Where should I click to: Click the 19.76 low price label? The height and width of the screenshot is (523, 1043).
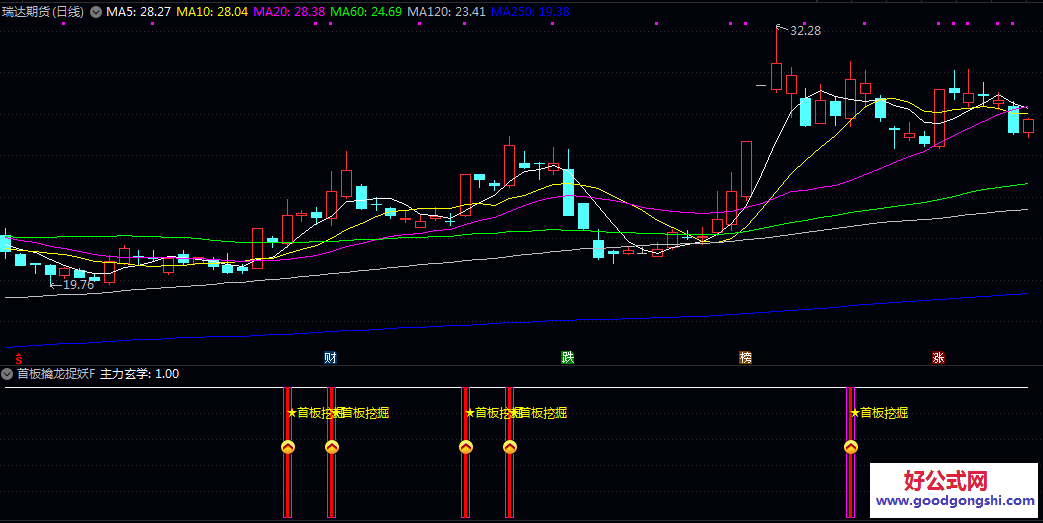77,285
